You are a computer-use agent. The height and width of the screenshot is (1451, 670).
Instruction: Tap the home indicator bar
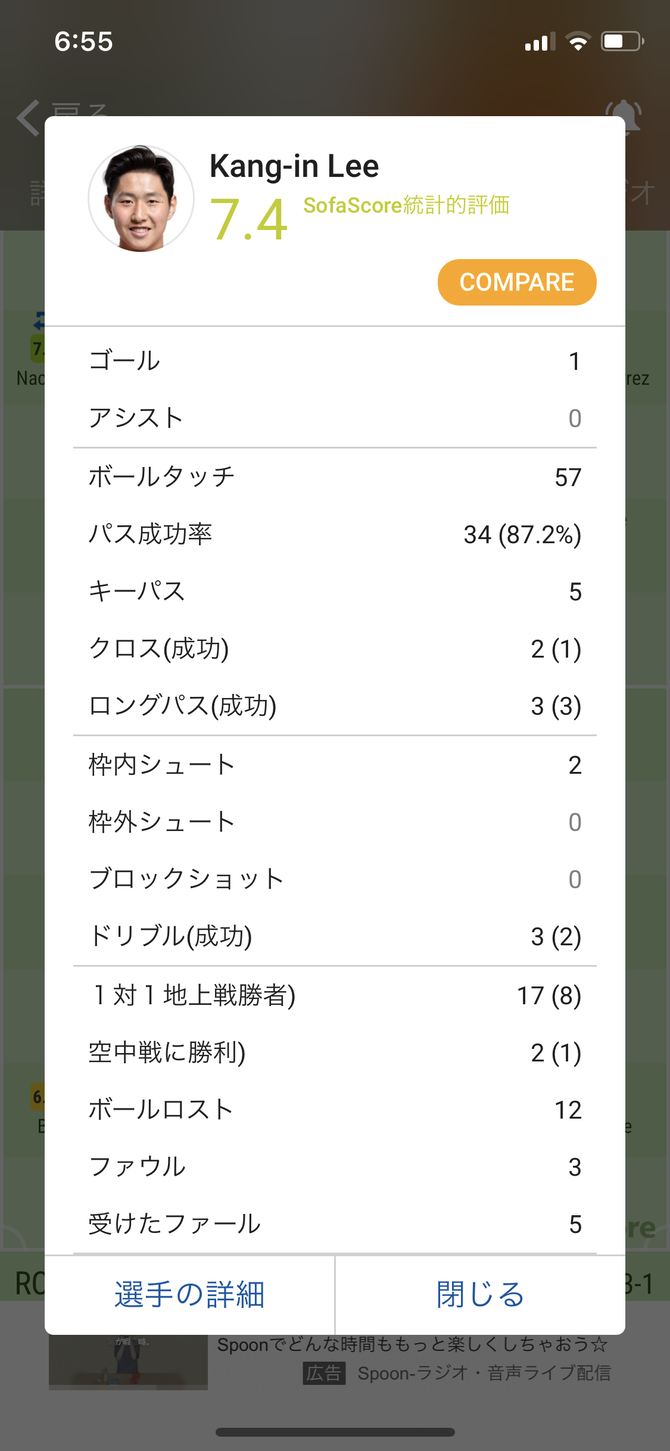335,1432
